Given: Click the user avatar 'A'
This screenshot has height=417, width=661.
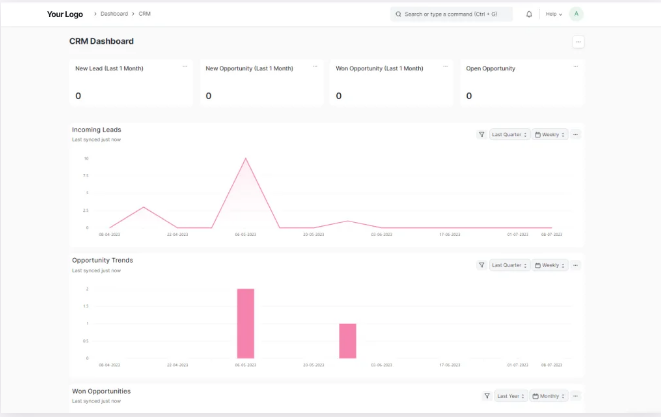Looking at the screenshot, I should (x=576, y=14).
